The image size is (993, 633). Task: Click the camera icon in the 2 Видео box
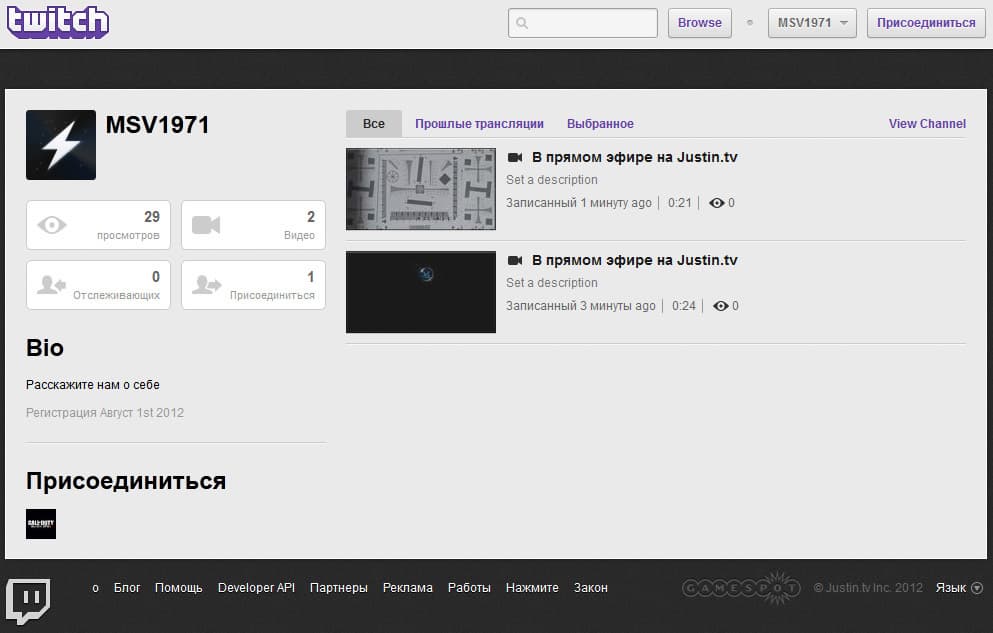point(206,225)
